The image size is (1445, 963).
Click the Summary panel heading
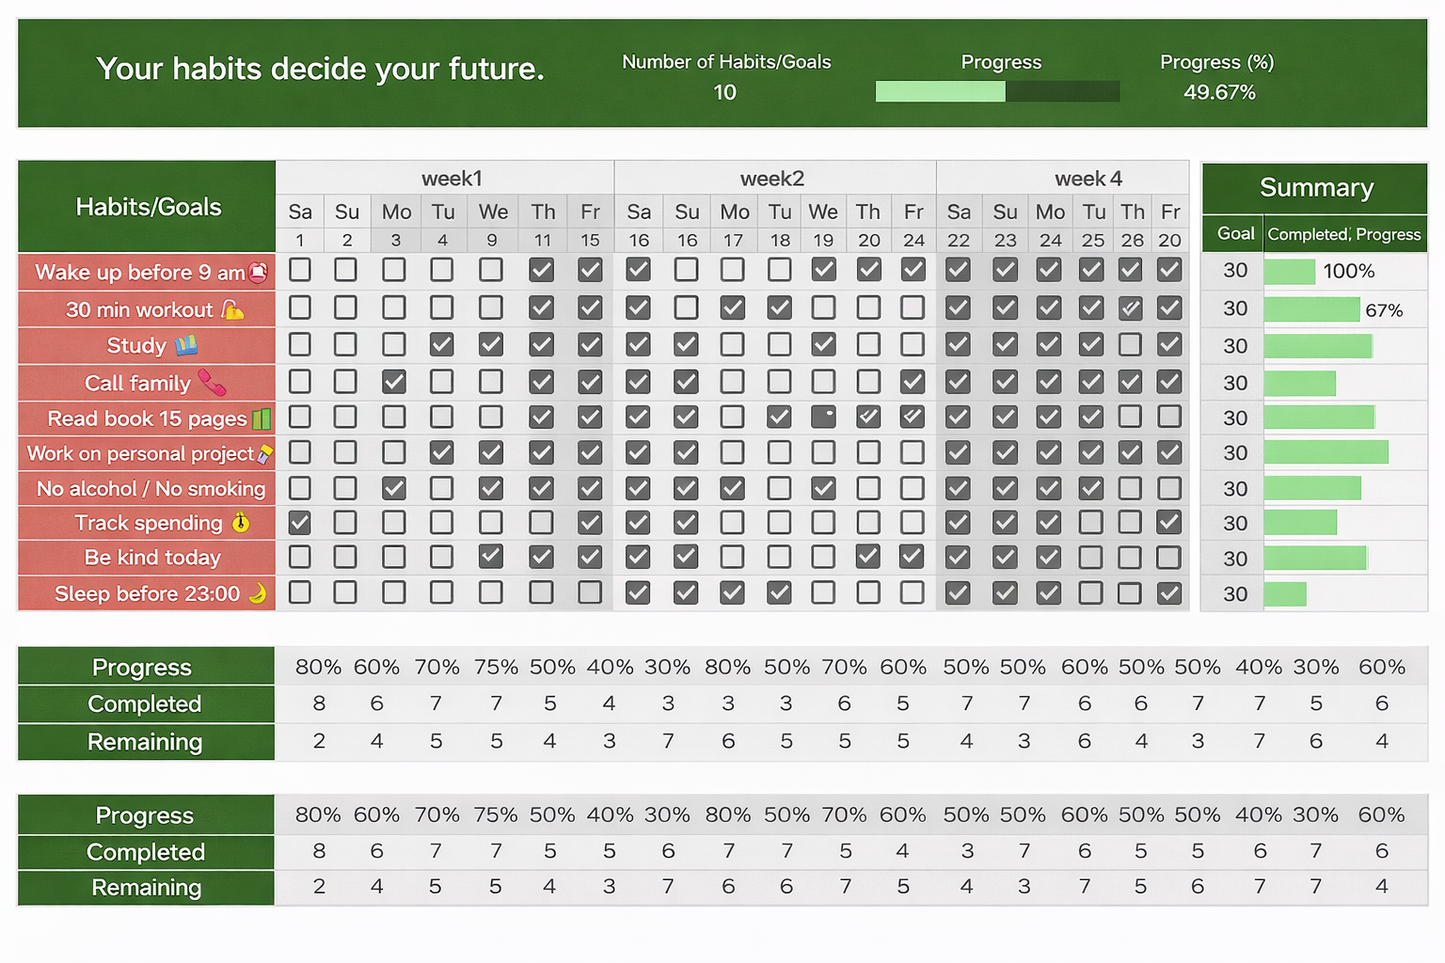click(x=1316, y=188)
